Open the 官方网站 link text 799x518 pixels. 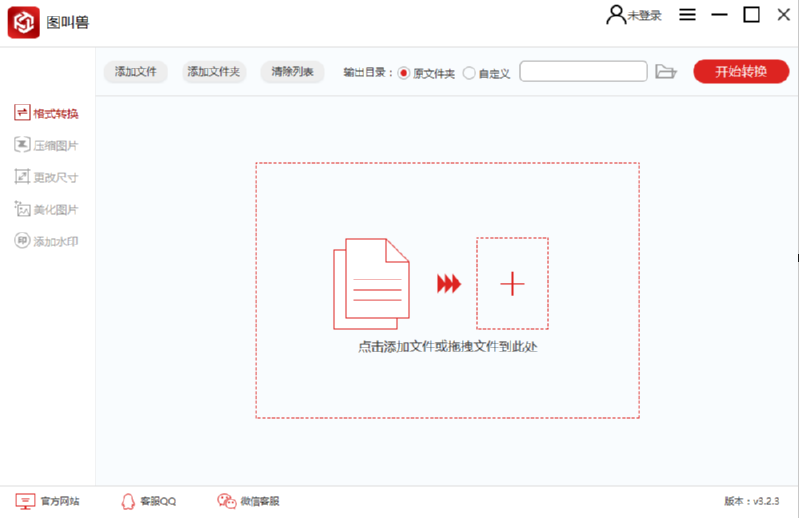coord(60,501)
